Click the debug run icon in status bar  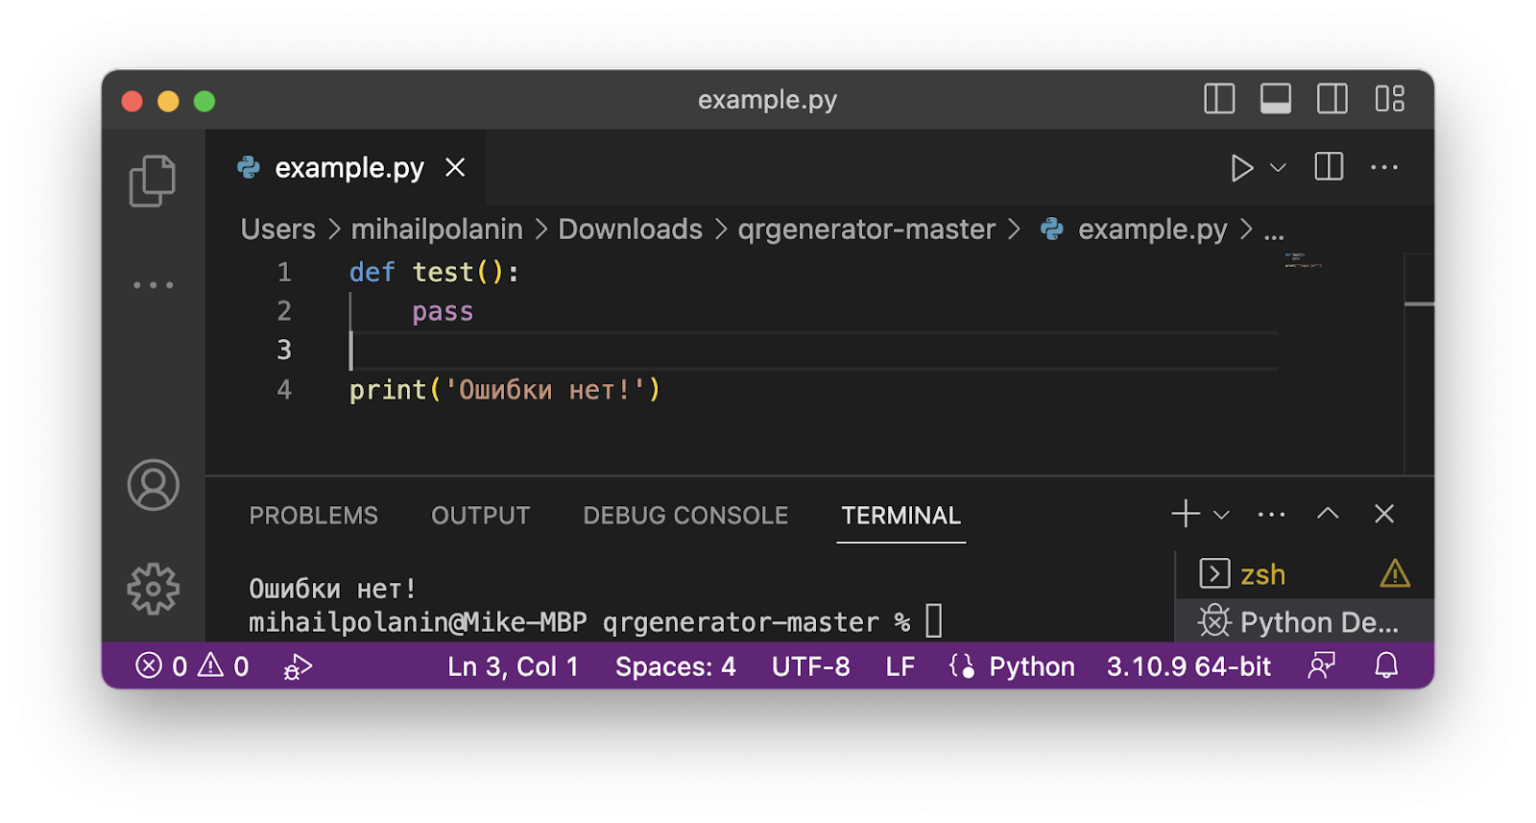(x=297, y=667)
